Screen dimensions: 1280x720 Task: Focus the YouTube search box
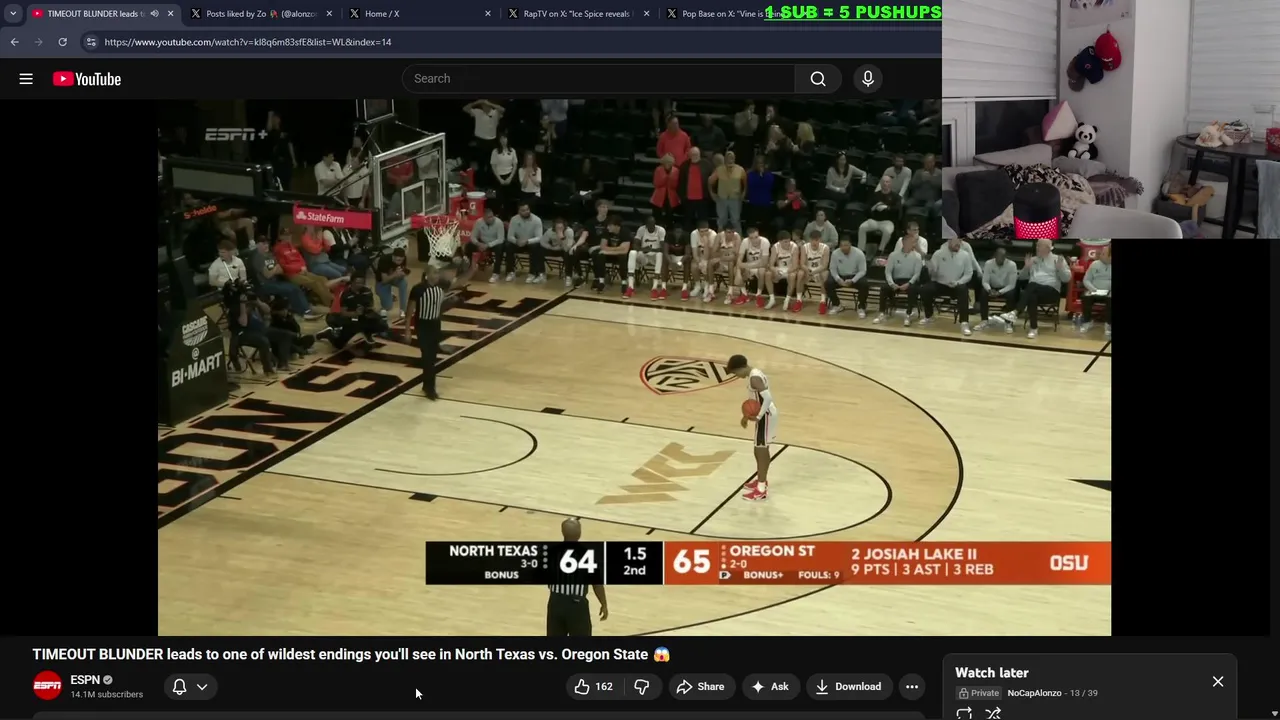pyautogui.click(x=598, y=79)
